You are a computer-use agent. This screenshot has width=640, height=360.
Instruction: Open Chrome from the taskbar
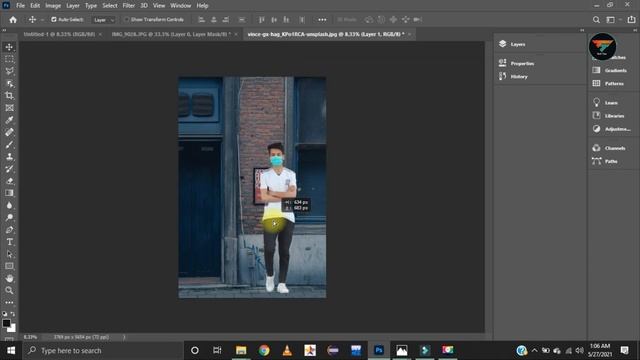pyautogui.click(x=264, y=350)
